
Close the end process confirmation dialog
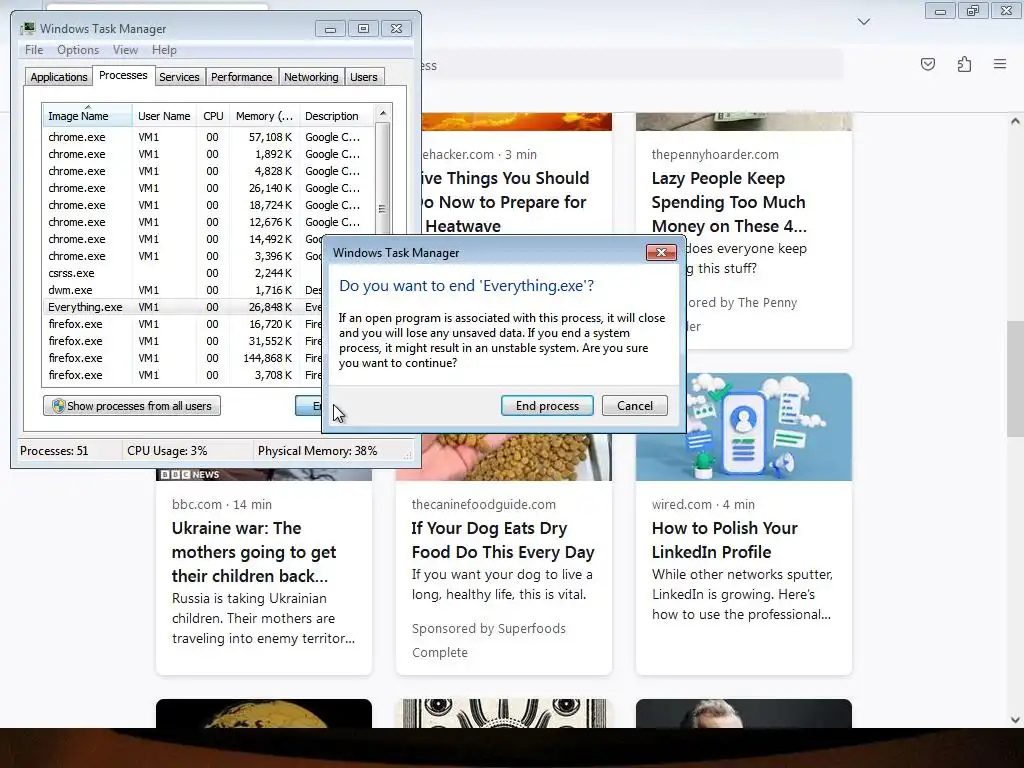[661, 253]
